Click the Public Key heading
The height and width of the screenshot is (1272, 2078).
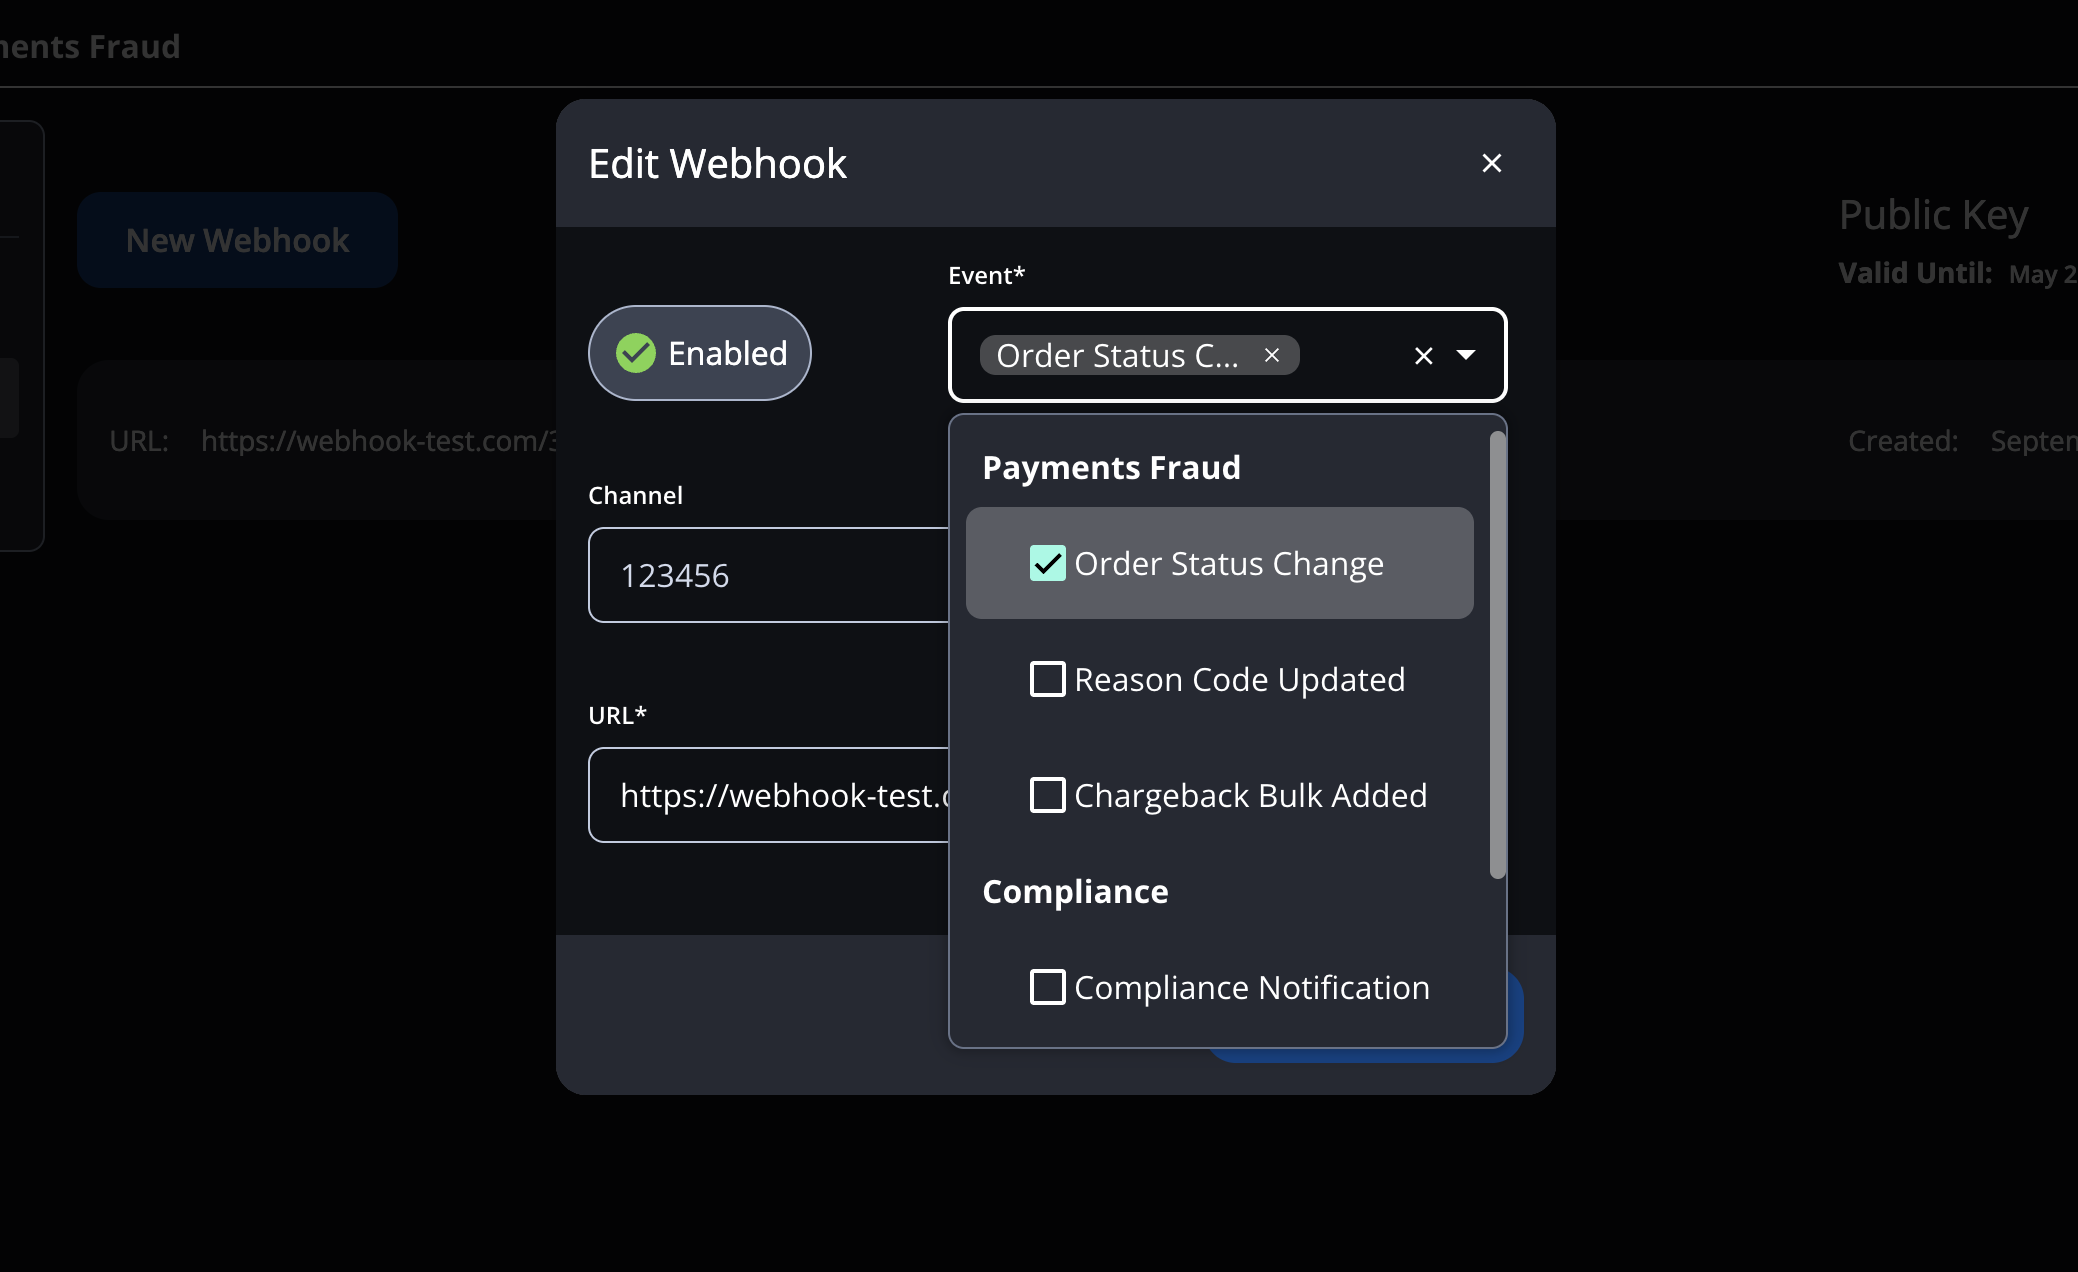click(x=1933, y=215)
